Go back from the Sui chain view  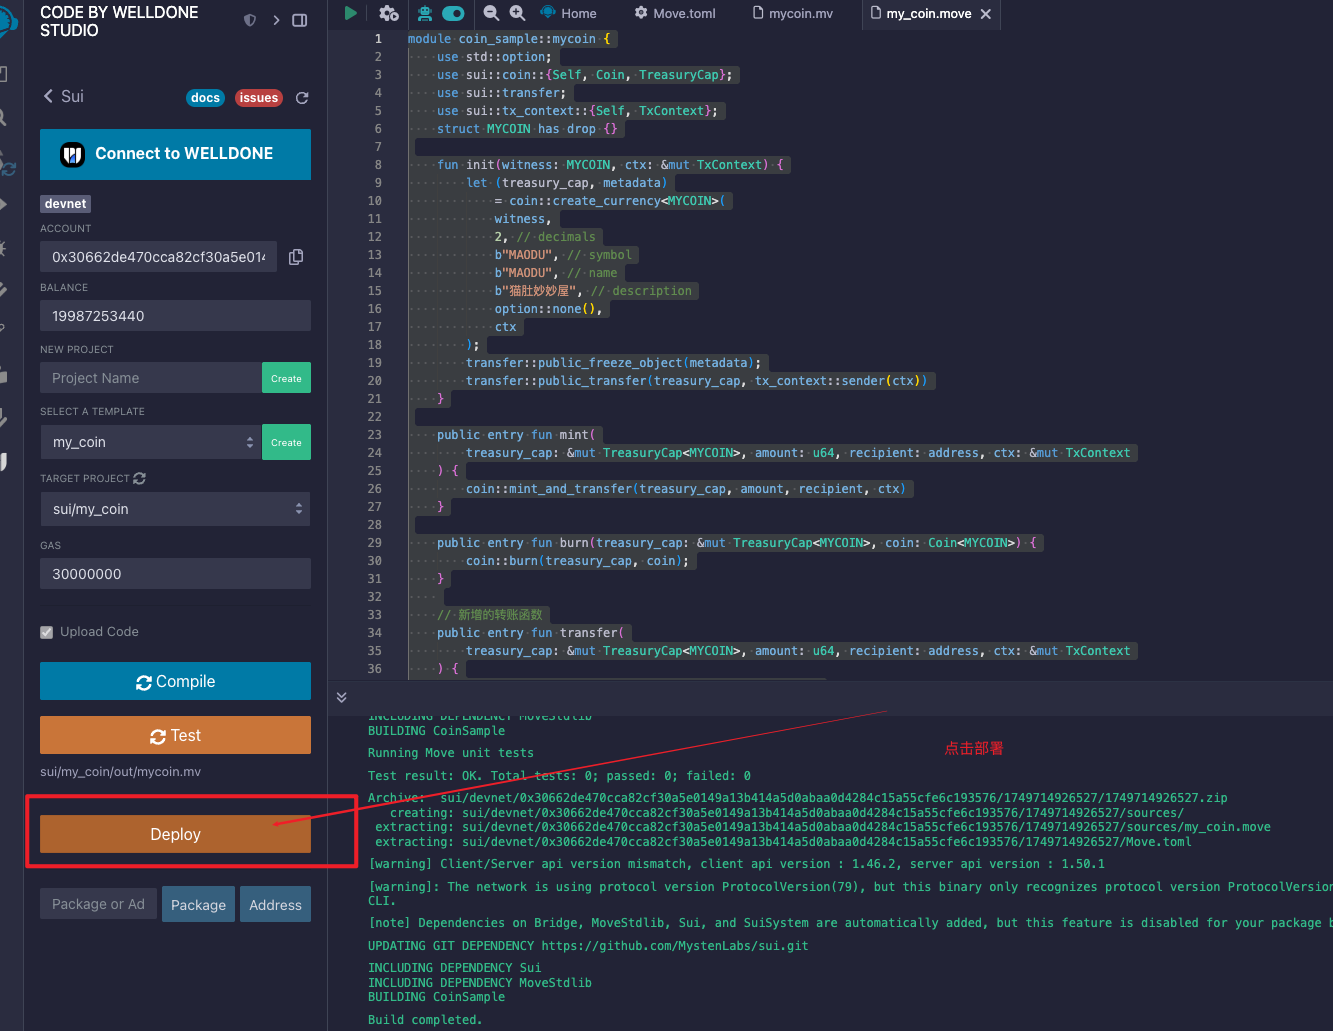click(x=48, y=96)
